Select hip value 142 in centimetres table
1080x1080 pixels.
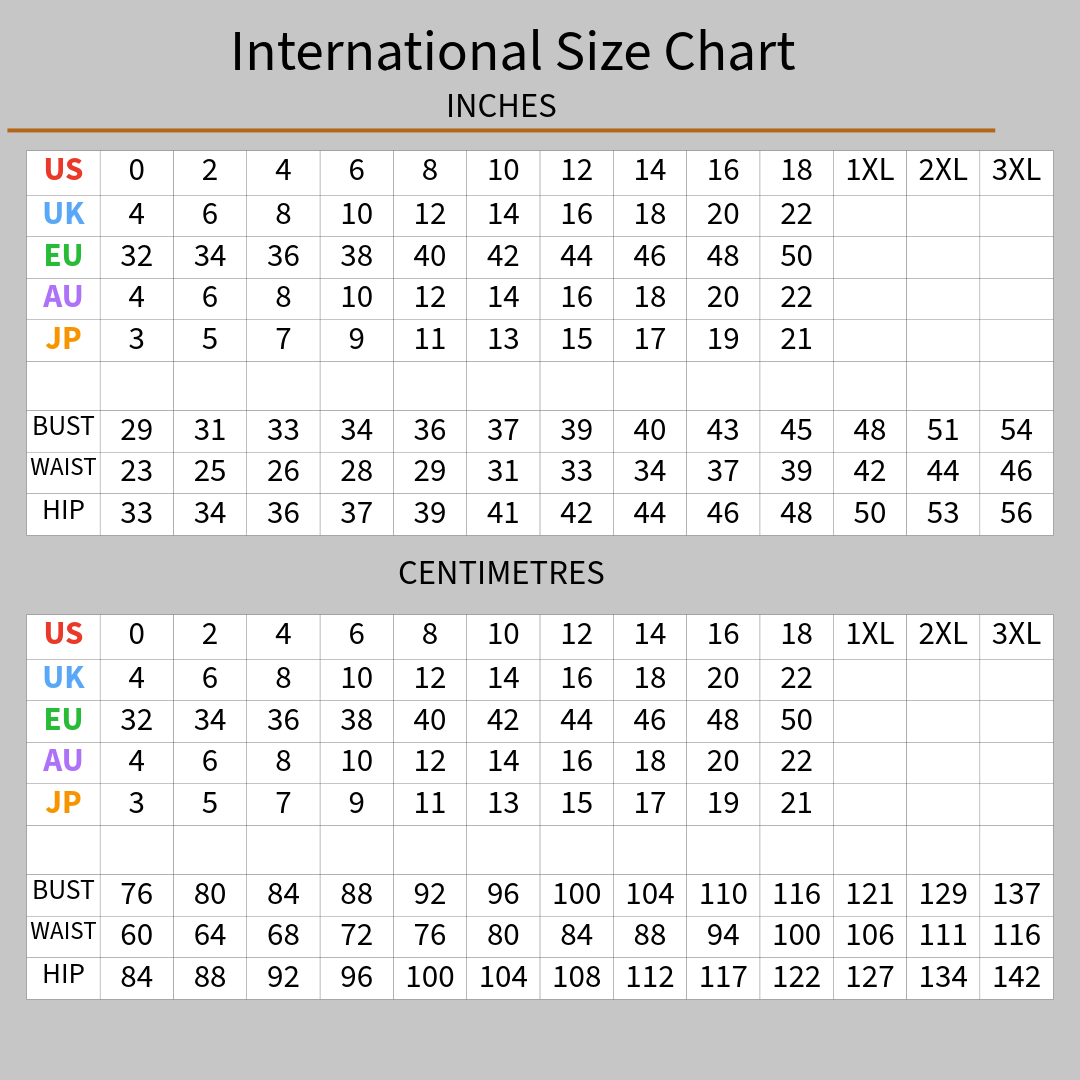(1016, 977)
